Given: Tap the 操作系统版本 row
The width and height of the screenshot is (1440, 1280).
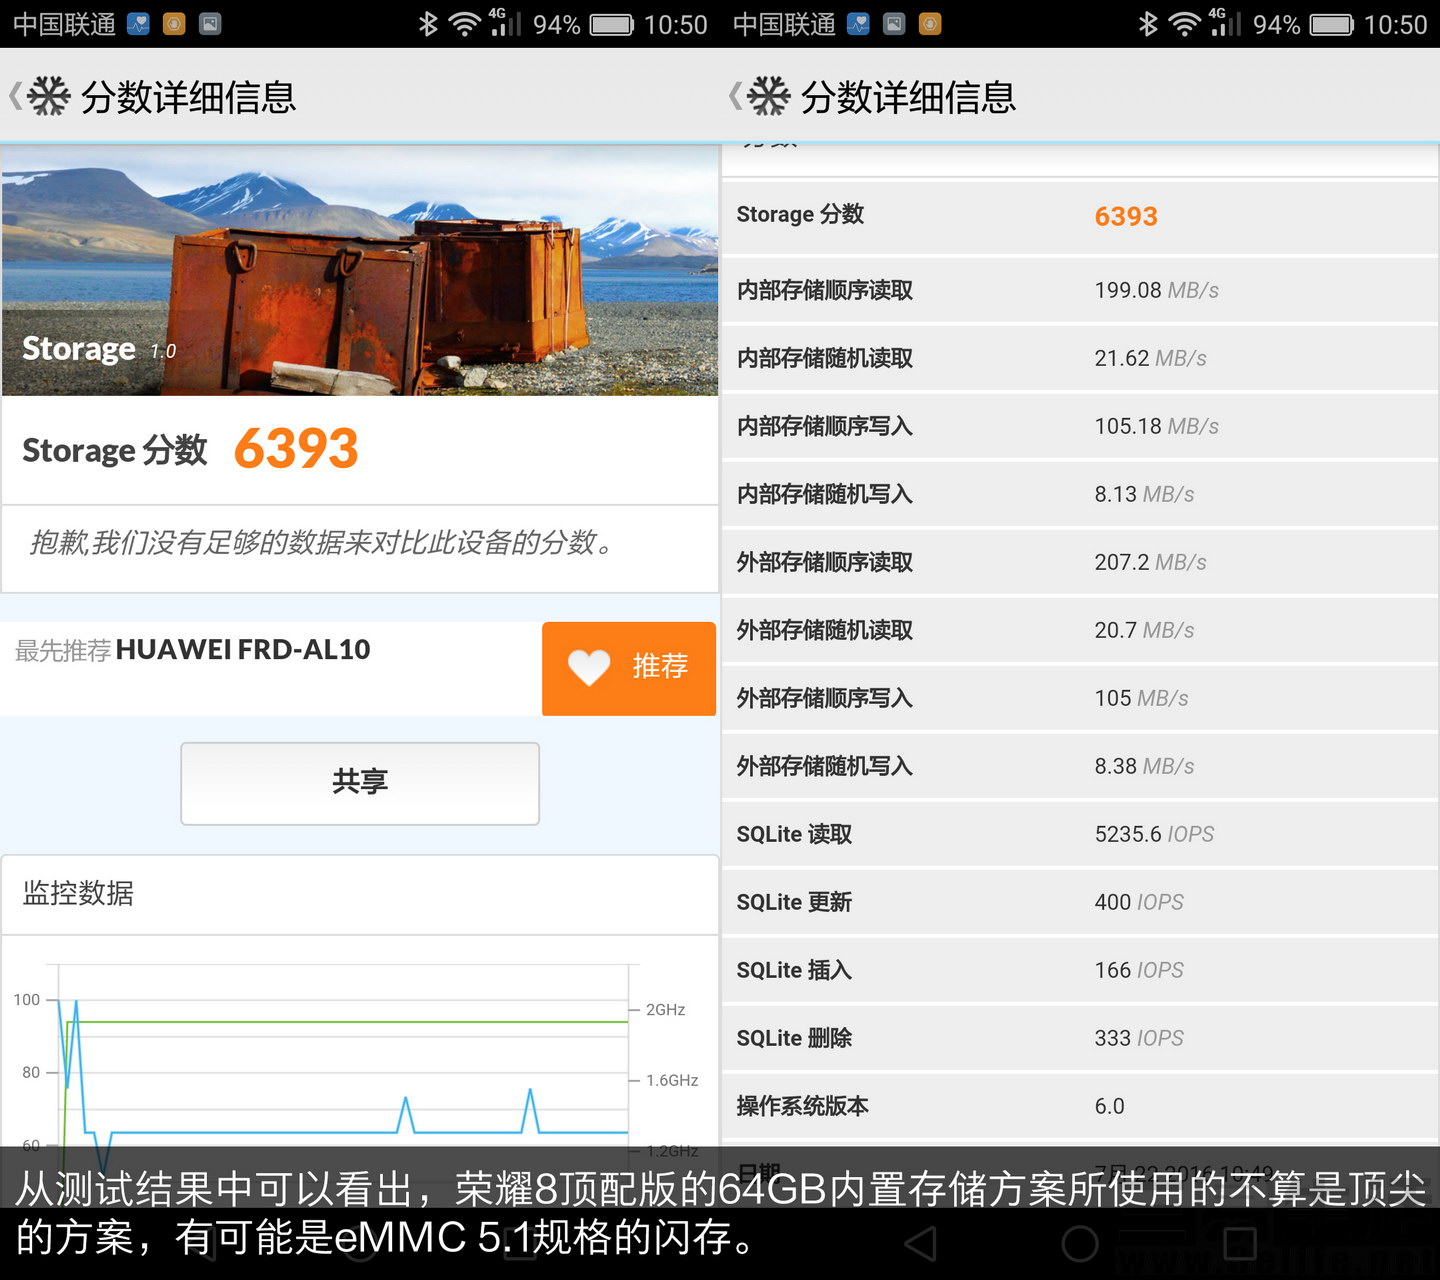Looking at the screenshot, I should [x=1080, y=1106].
